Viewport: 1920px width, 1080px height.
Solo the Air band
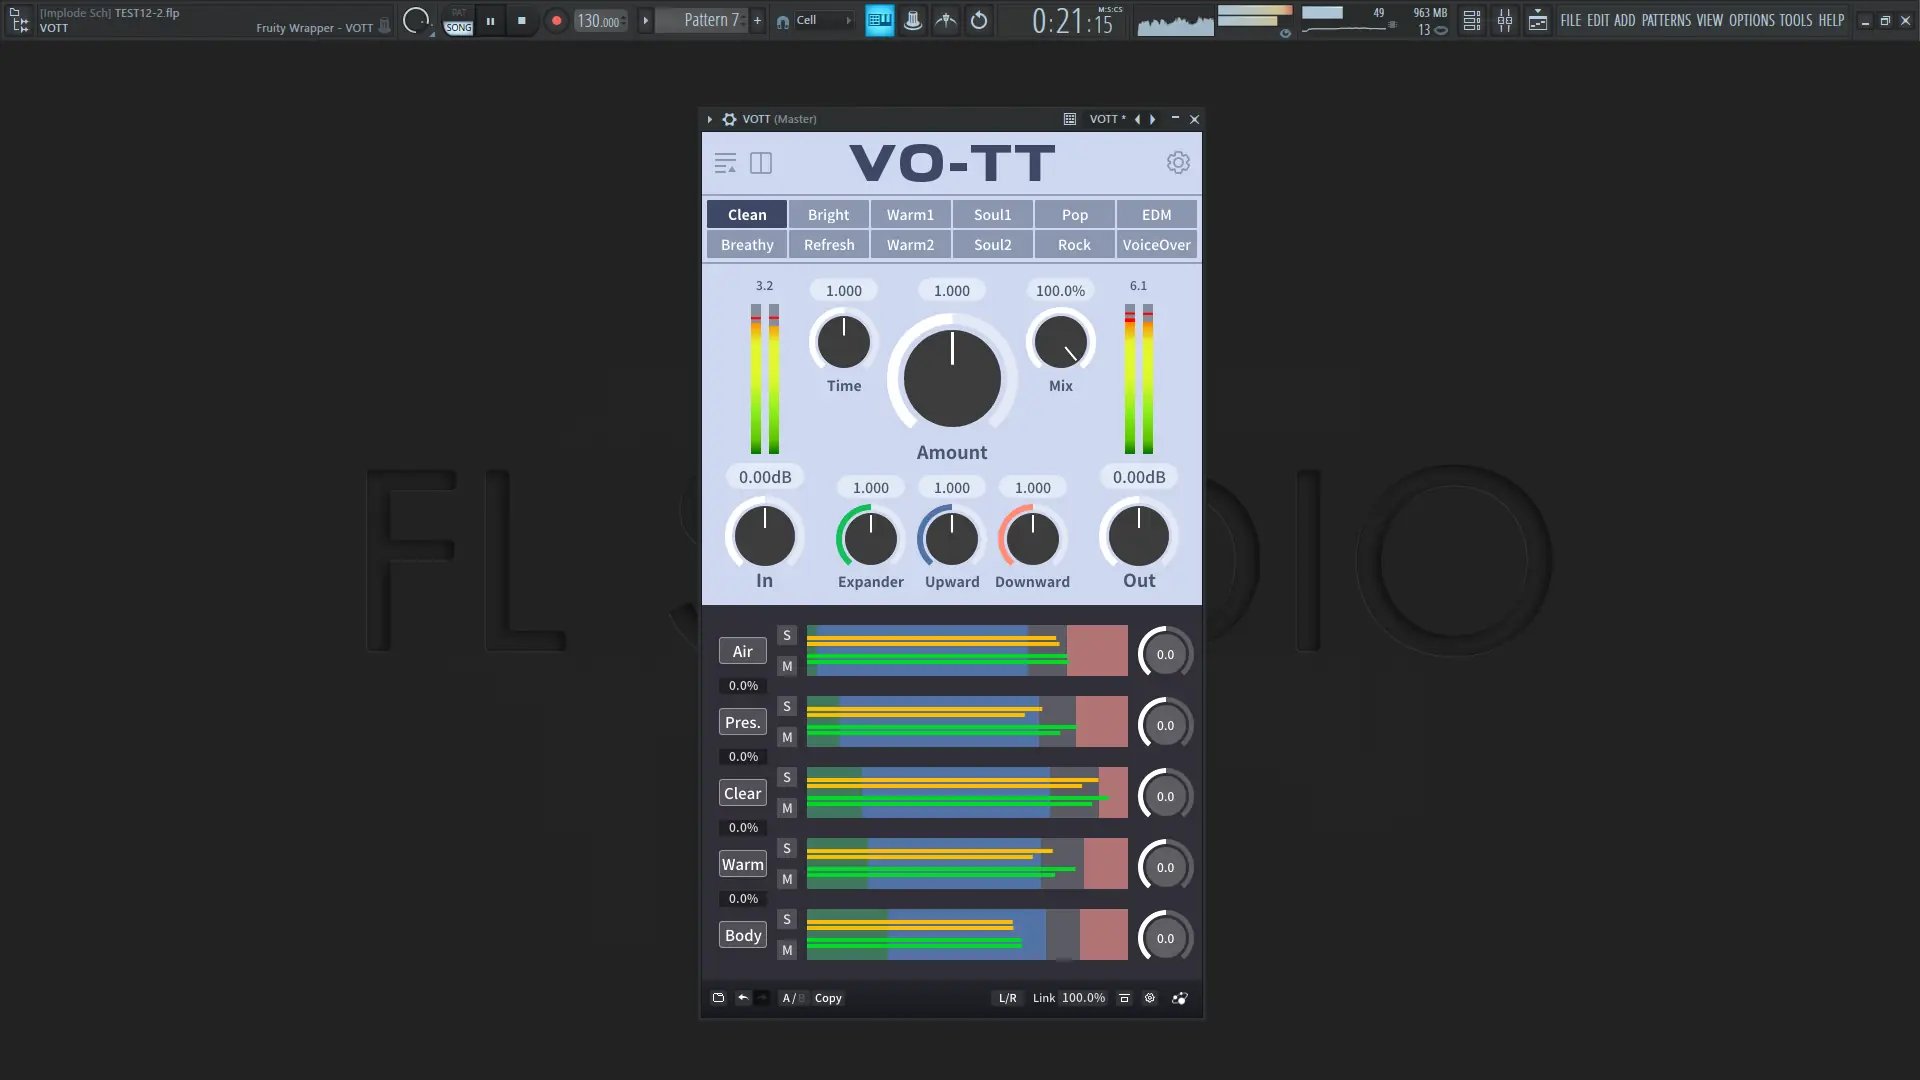coord(787,636)
